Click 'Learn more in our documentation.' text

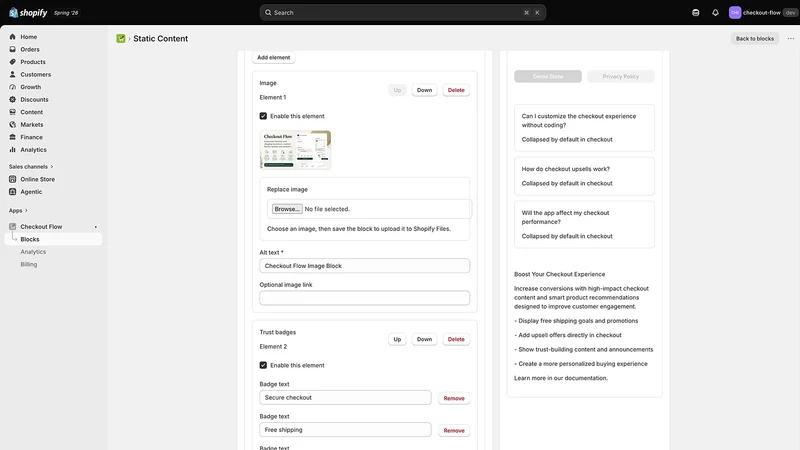(x=561, y=378)
